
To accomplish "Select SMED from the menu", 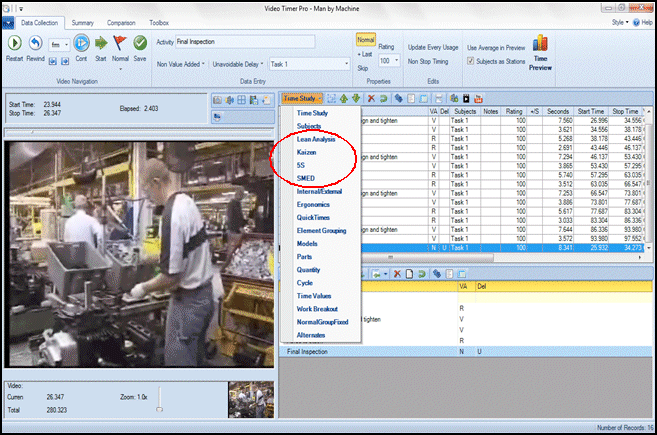I will coord(305,178).
